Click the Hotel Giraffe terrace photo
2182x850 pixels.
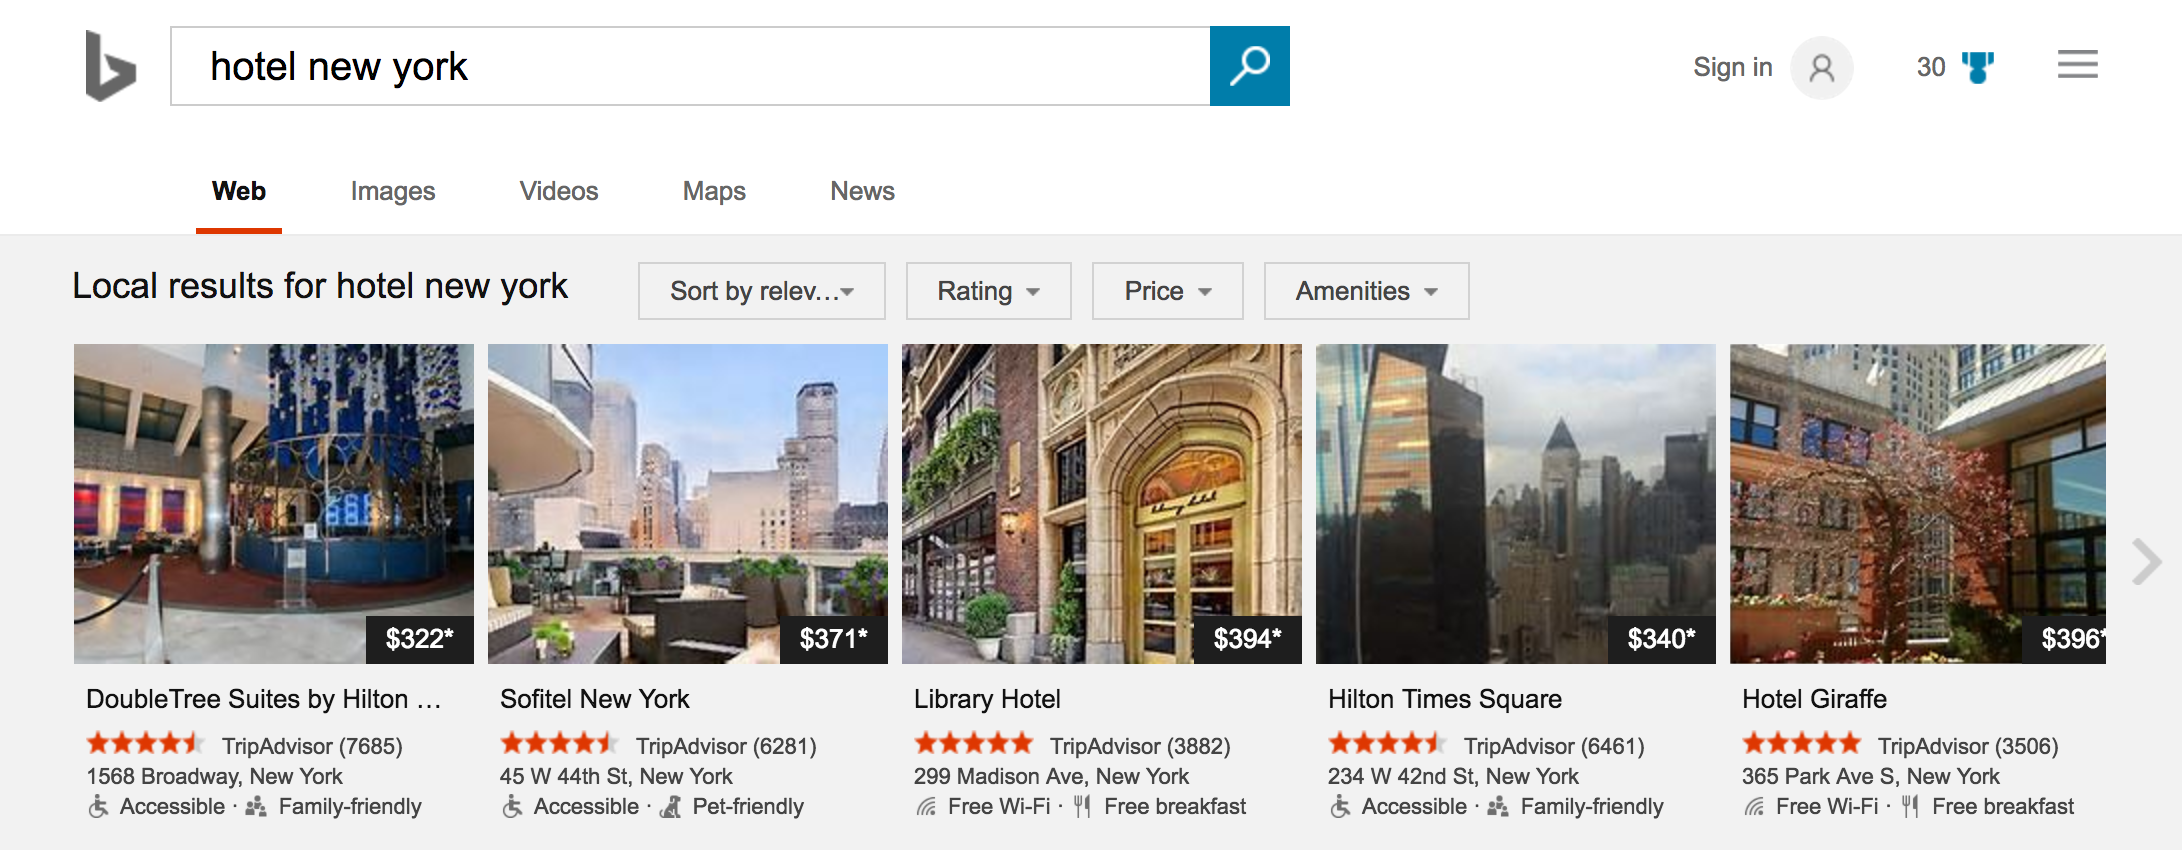coord(1918,504)
